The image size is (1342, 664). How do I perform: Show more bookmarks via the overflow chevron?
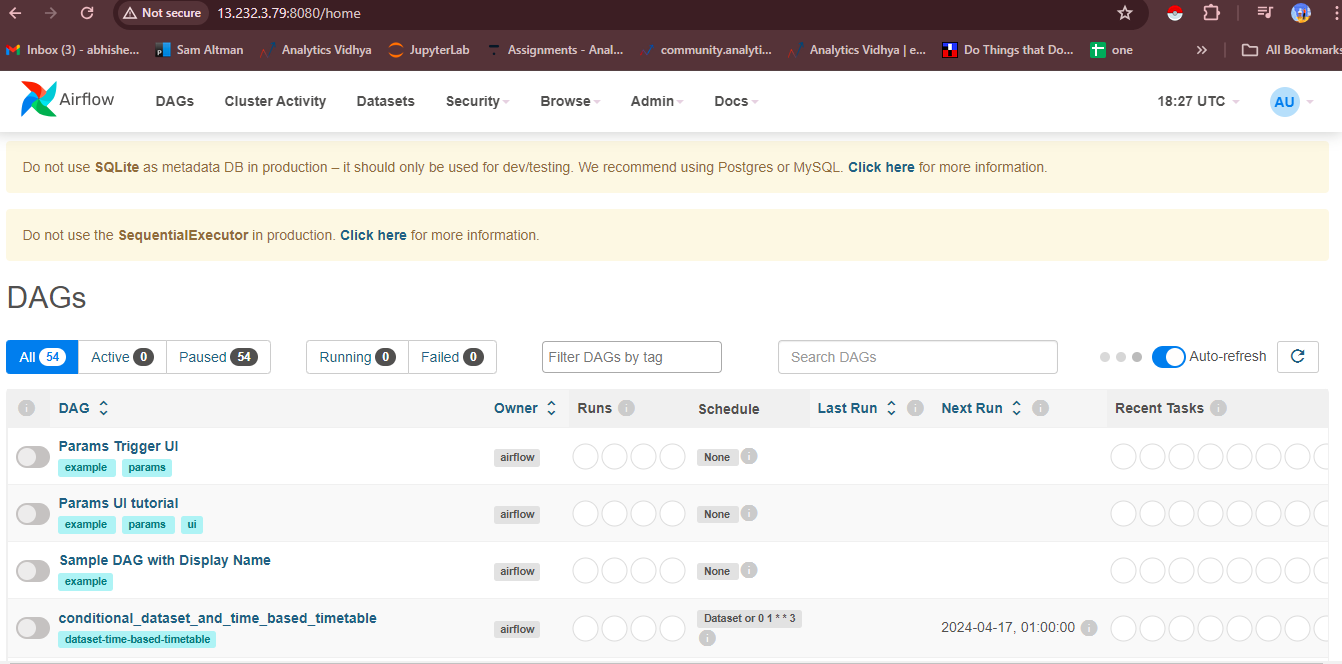point(1202,50)
